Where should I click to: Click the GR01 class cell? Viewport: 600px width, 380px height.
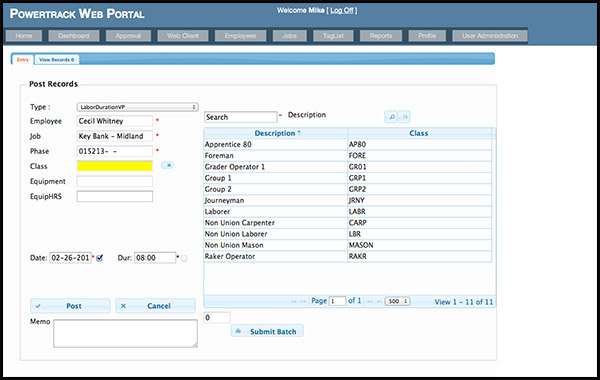click(420, 167)
